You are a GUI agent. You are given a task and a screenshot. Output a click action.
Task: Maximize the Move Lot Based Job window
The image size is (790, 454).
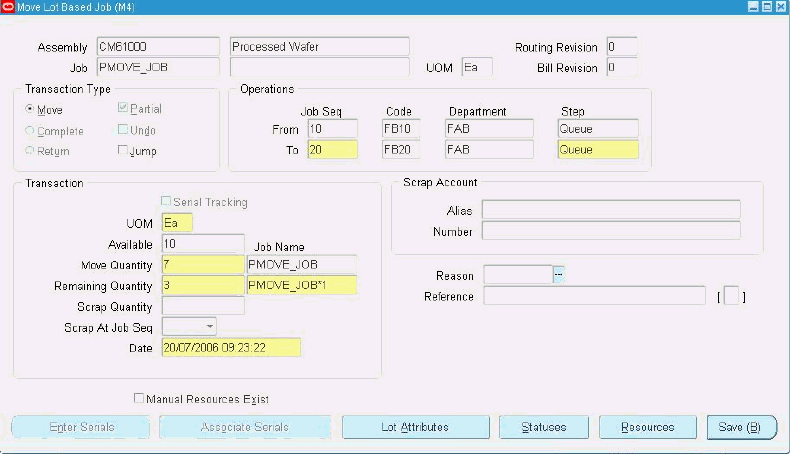click(767, 7)
